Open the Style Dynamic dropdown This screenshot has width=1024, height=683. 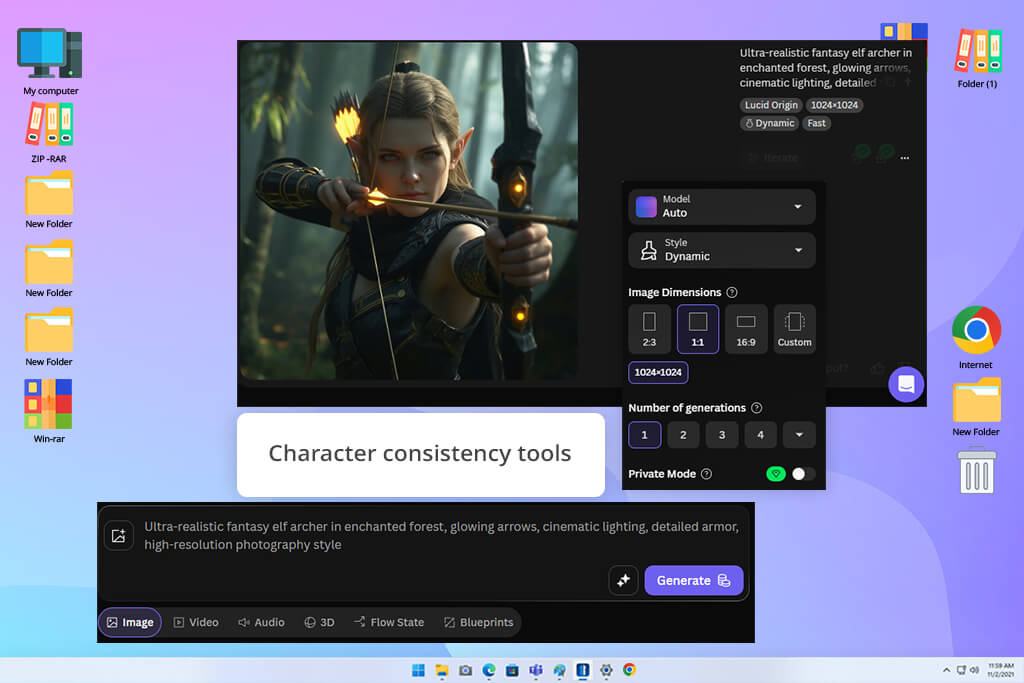tap(722, 250)
